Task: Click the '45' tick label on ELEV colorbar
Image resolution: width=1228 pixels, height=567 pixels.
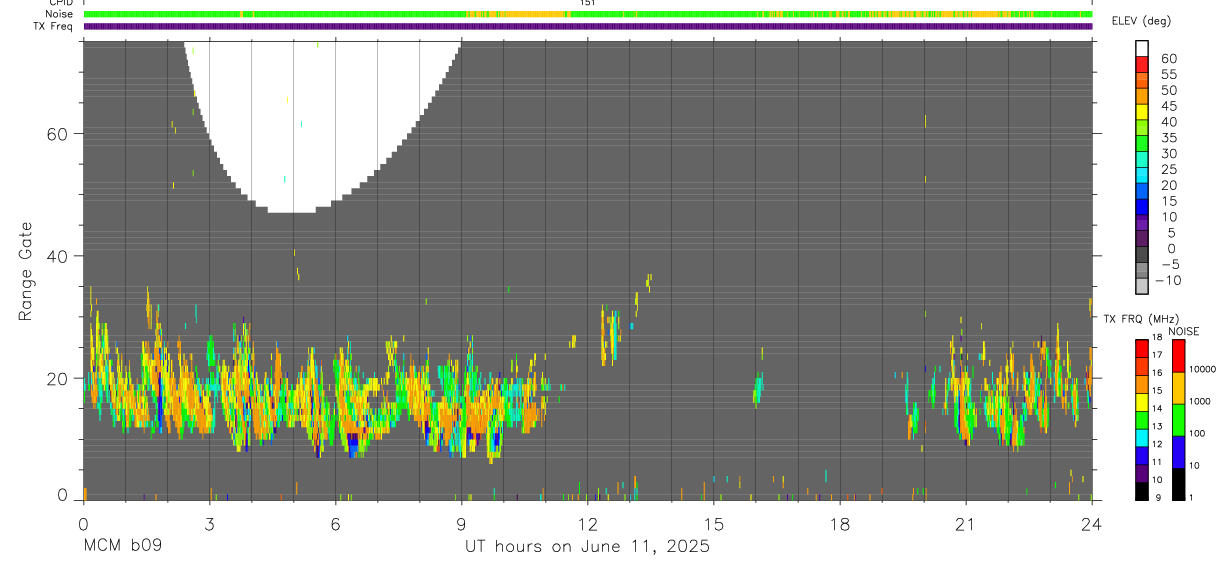Action: (x=1168, y=106)
